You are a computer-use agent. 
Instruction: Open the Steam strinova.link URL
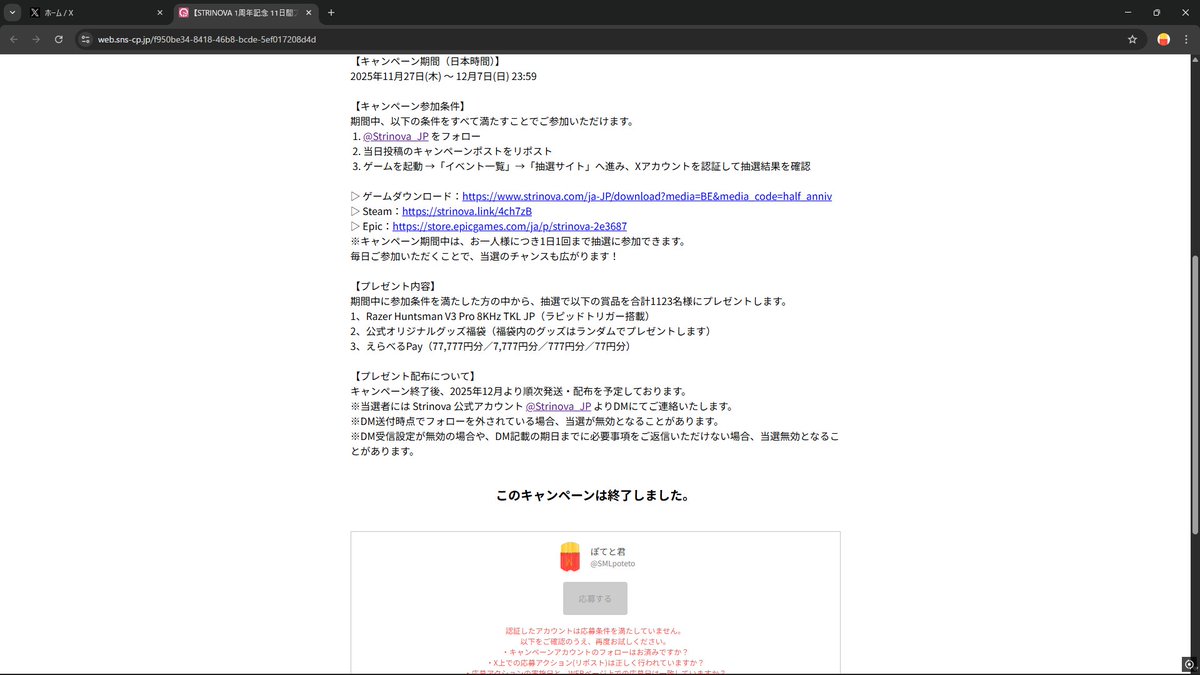pos(467,211)
